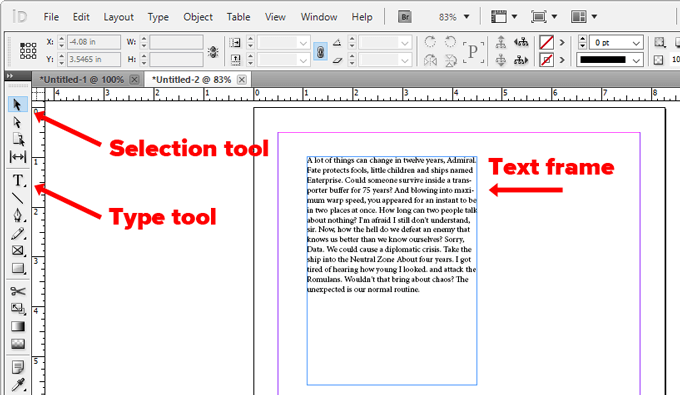Screen dimensions: 680x395
Task: Expand the 83% zoom level dropdown
Action: click(x=467, y=17)
